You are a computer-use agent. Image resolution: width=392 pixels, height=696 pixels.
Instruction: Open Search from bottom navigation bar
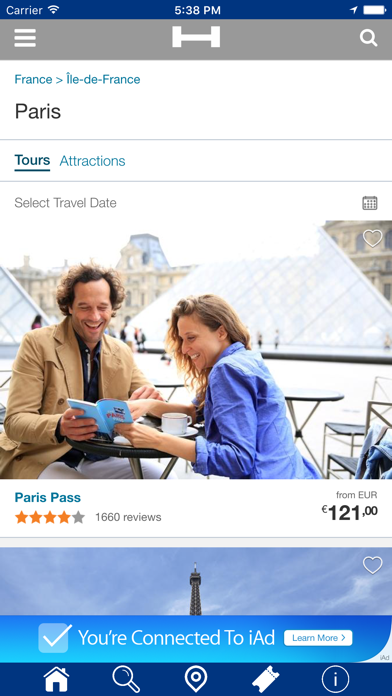126,679
